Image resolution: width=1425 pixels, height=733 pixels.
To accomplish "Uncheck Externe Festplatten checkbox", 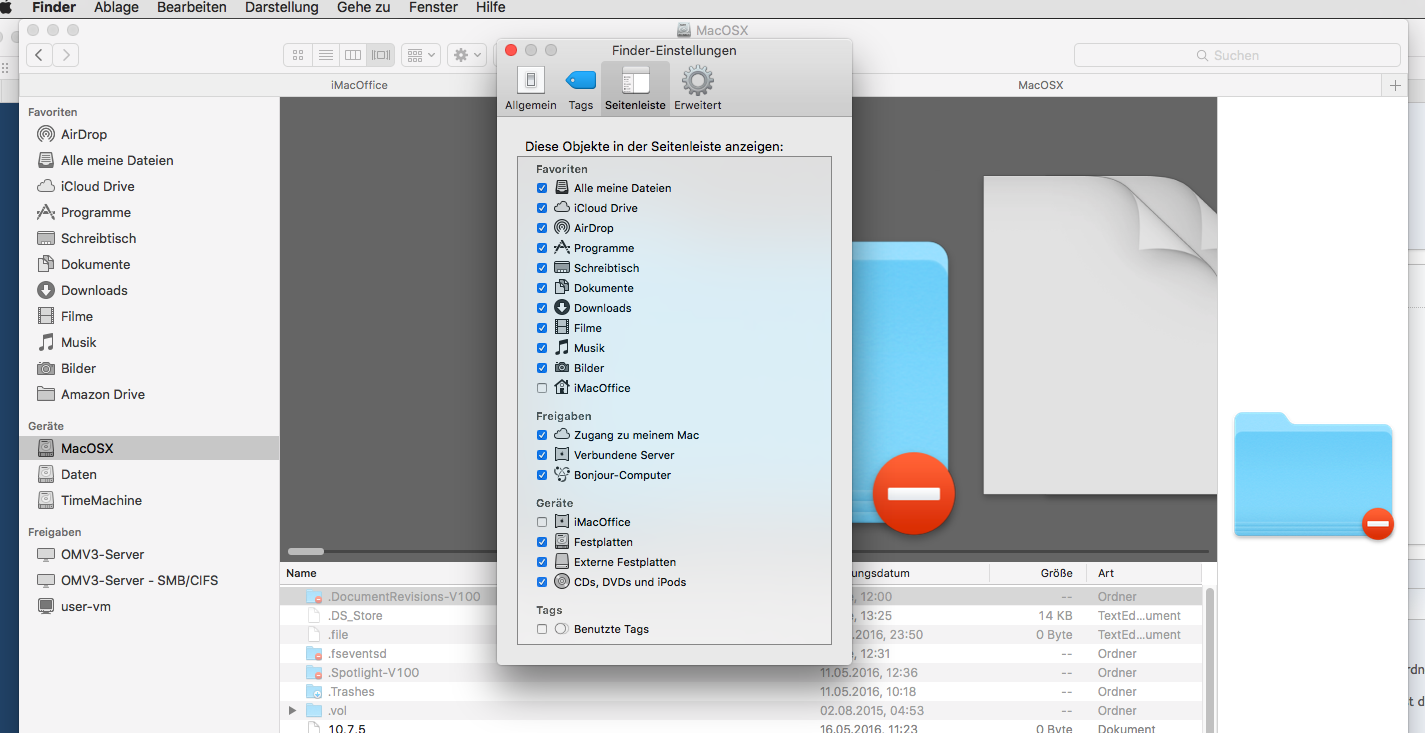I will [542, 562].
